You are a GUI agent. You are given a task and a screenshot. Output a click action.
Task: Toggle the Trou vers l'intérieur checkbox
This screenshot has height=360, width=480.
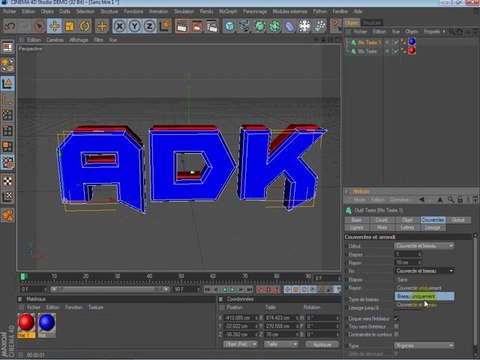[x=396, y=326]
